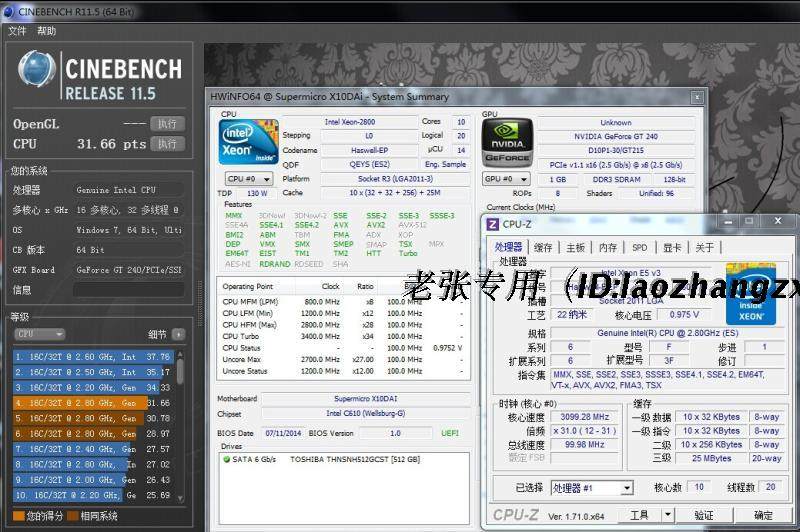Open the 文件 menu in Cinebench
Screen dimensions: 800x532
[x=17, y=31]
